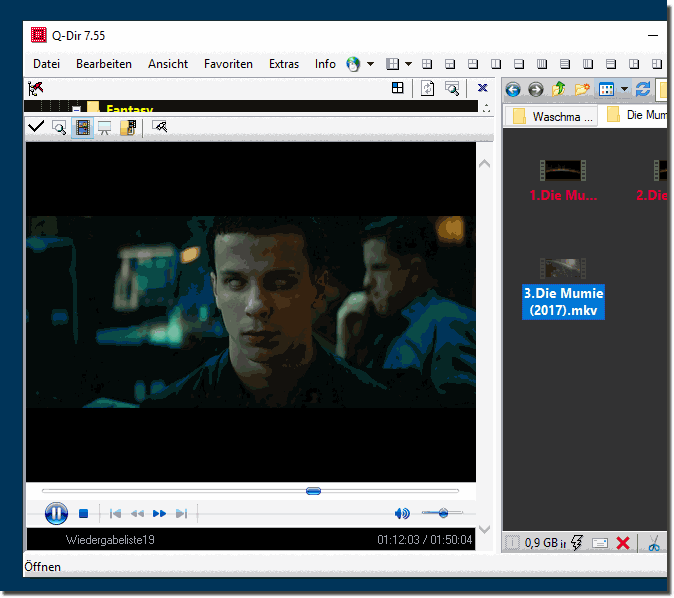Click the pin icon in preview toolbar
This screenshot has width=674, height=598.
[x=159, y=126]
